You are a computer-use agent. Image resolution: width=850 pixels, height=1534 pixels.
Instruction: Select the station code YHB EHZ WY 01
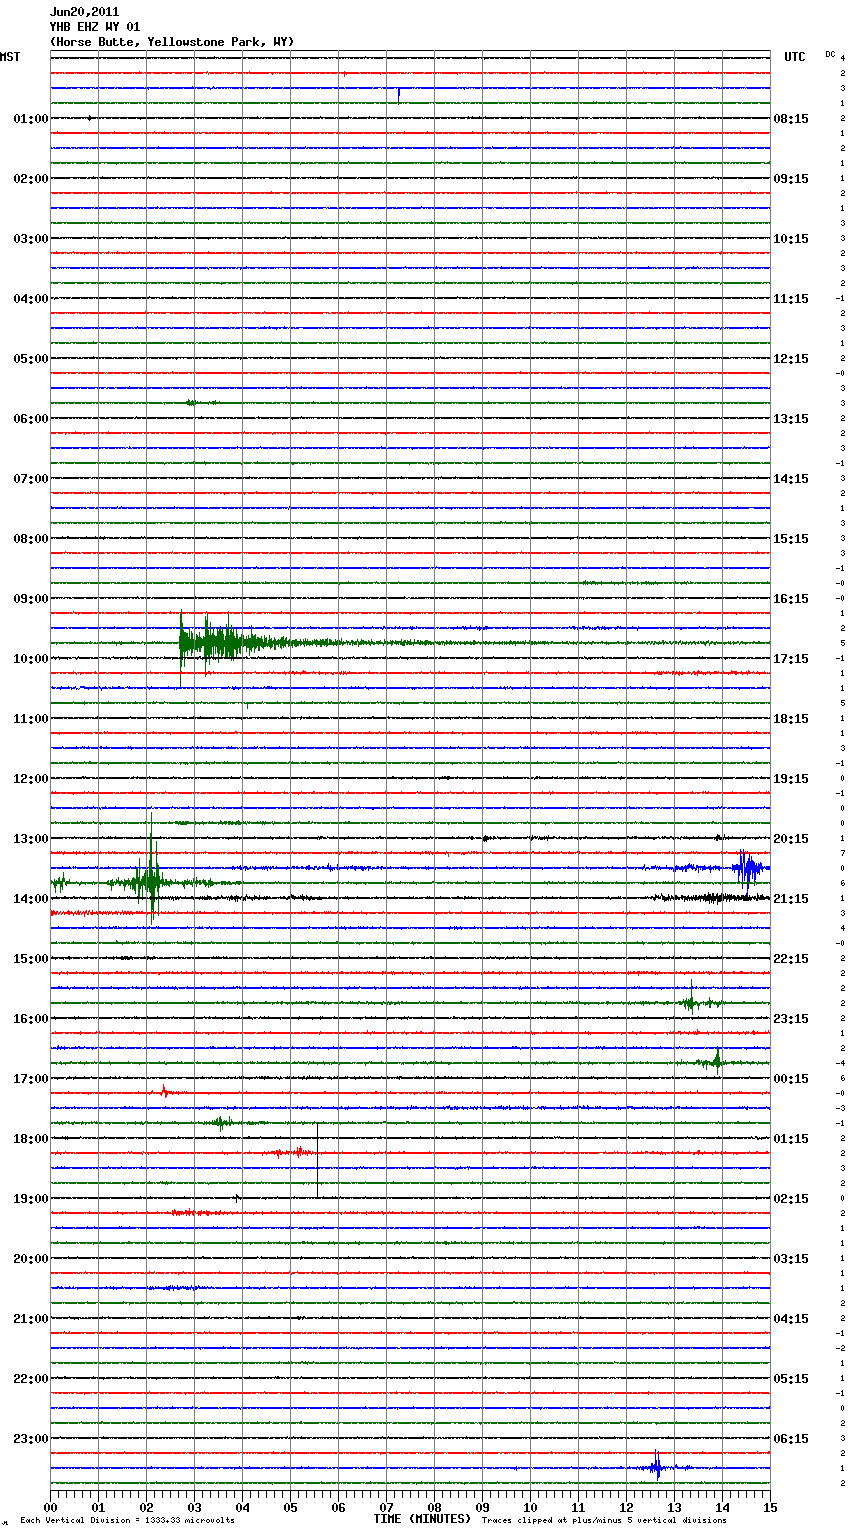pyautogui.click(x=95, y=27)
